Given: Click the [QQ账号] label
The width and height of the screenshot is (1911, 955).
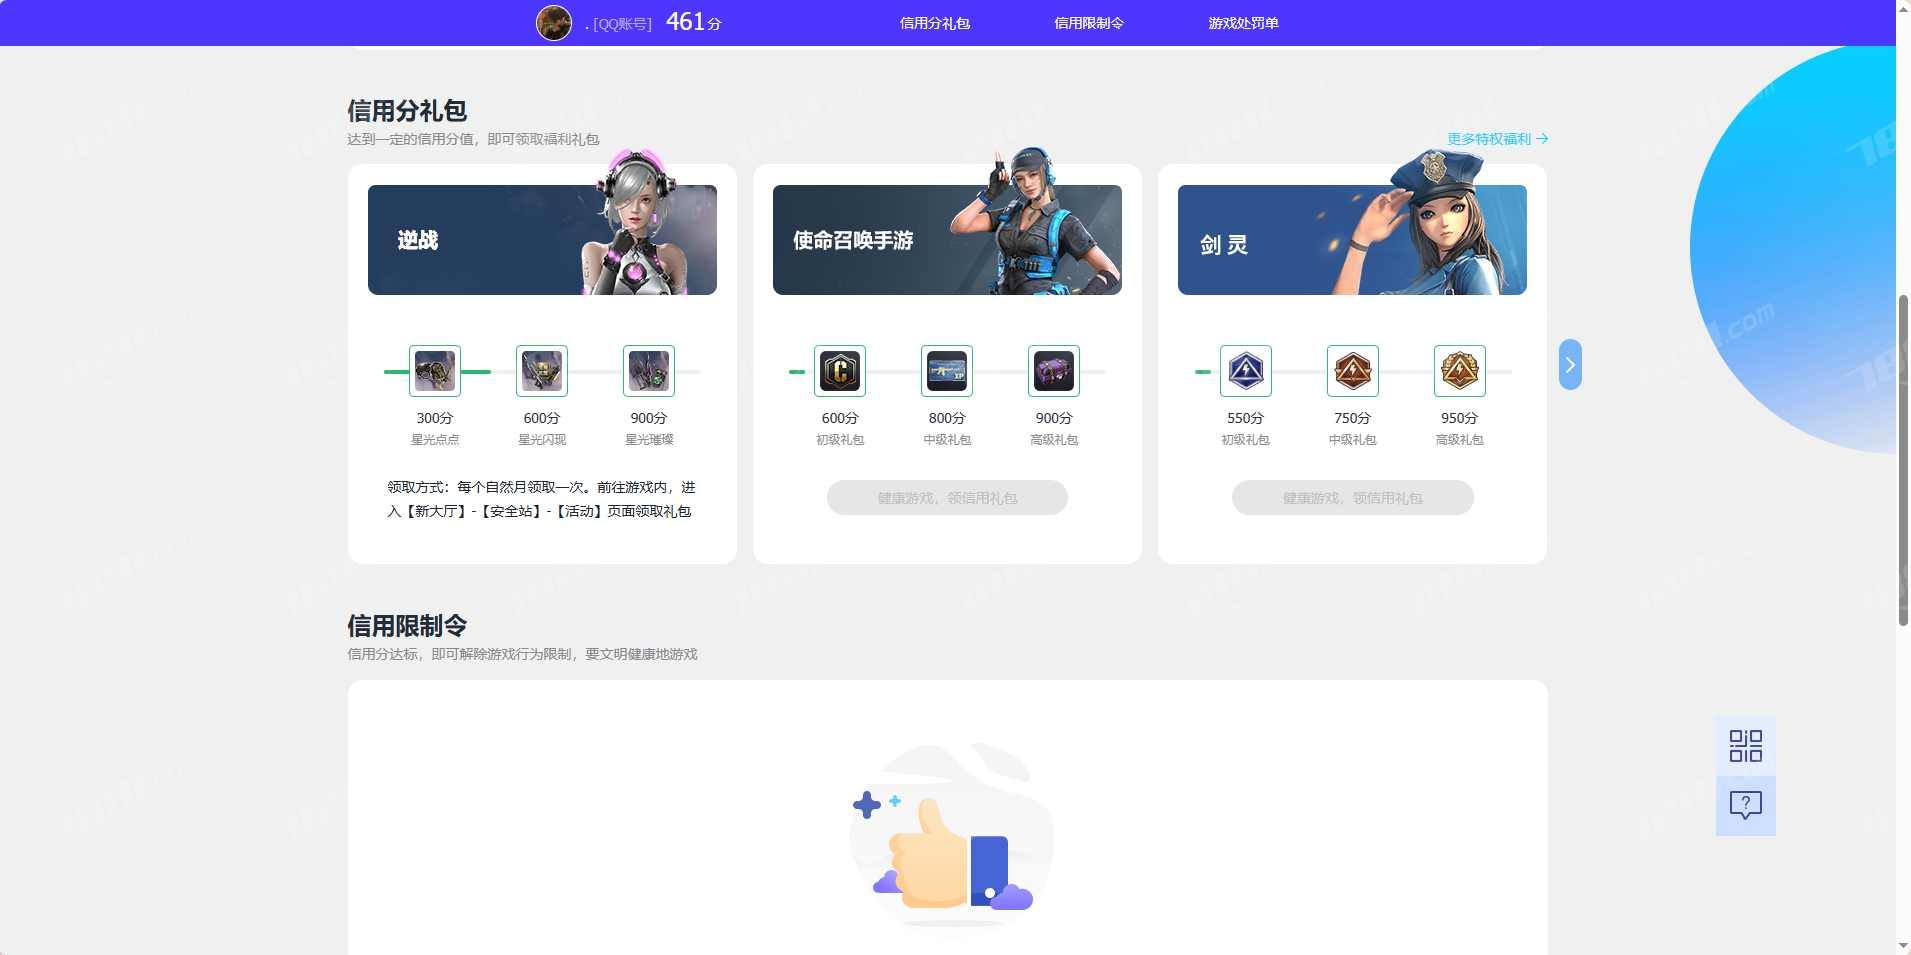Looking at the screenshot, I should click(x=622, y=24).
